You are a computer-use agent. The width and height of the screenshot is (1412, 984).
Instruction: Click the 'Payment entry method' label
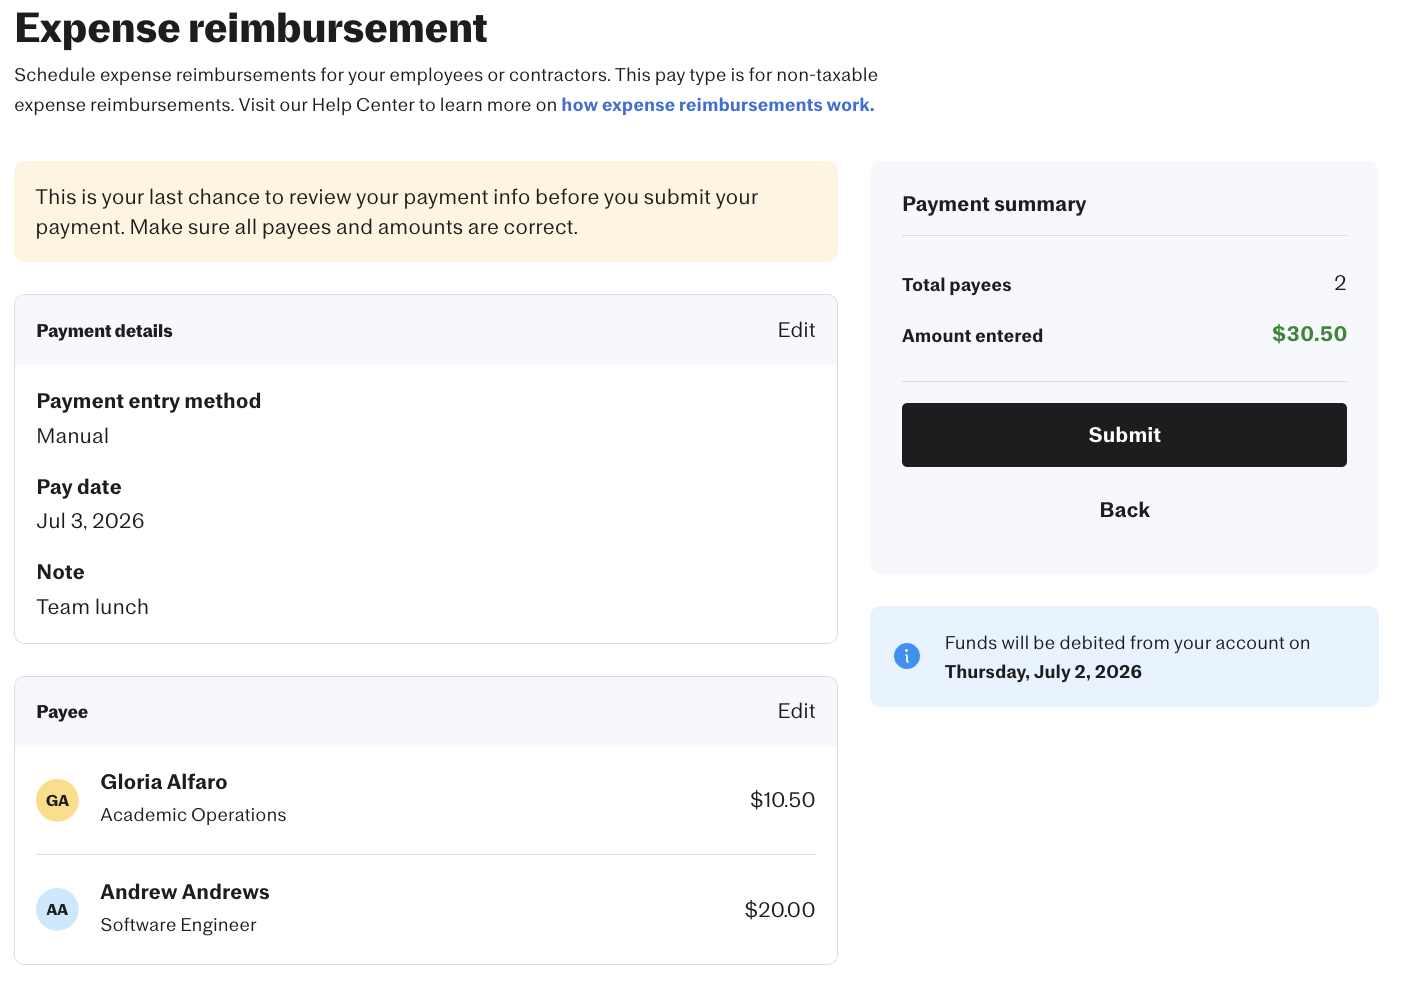point(148,401)
